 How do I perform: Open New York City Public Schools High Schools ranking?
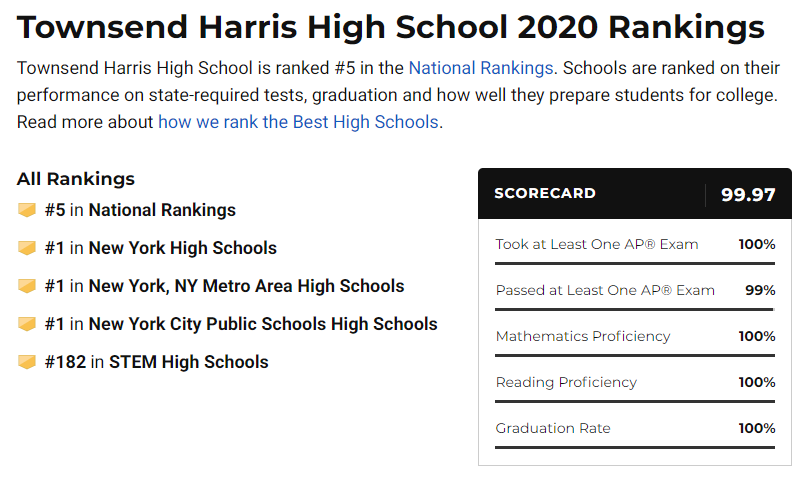pyautogui.click(x=241, y=324)
